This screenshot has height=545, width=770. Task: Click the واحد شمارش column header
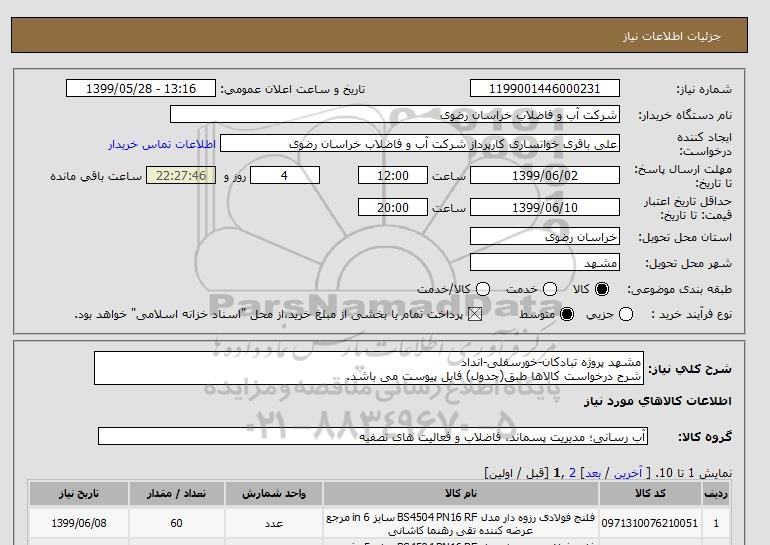(x=274, y=493)
